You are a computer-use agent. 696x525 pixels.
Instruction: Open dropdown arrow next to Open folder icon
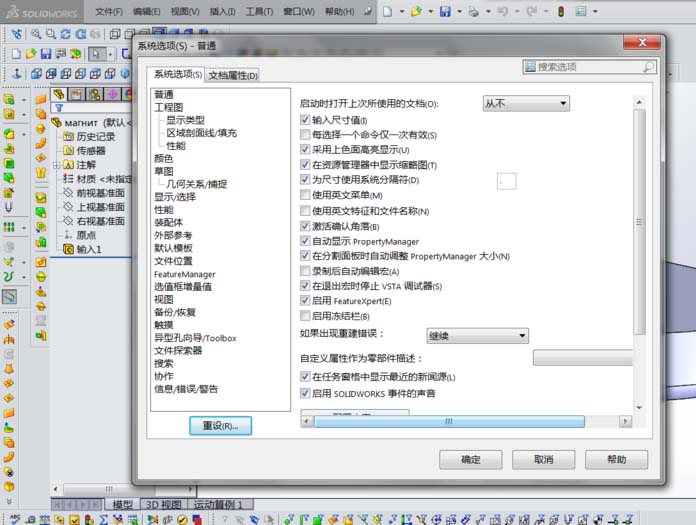pos(431,12)
